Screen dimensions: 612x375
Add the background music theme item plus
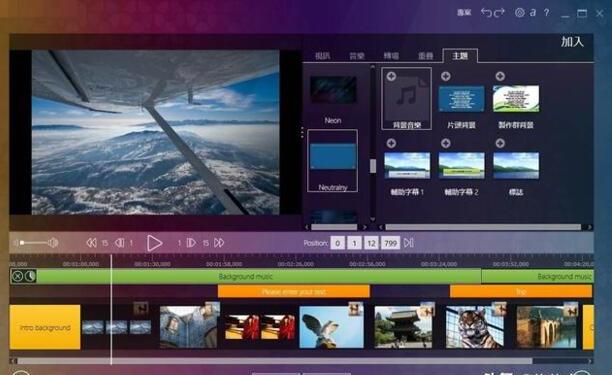tap(391, 76)
